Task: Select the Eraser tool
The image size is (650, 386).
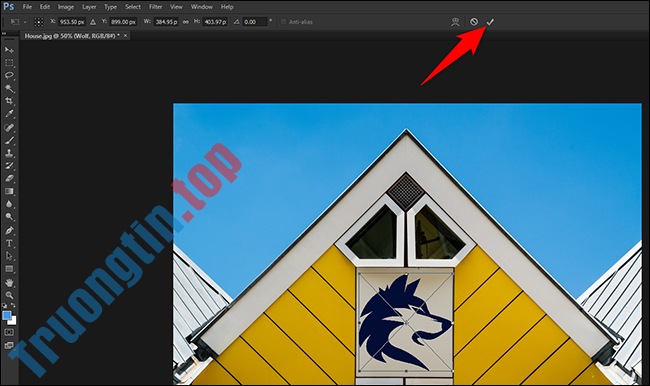Action: [x=9, y=179]
